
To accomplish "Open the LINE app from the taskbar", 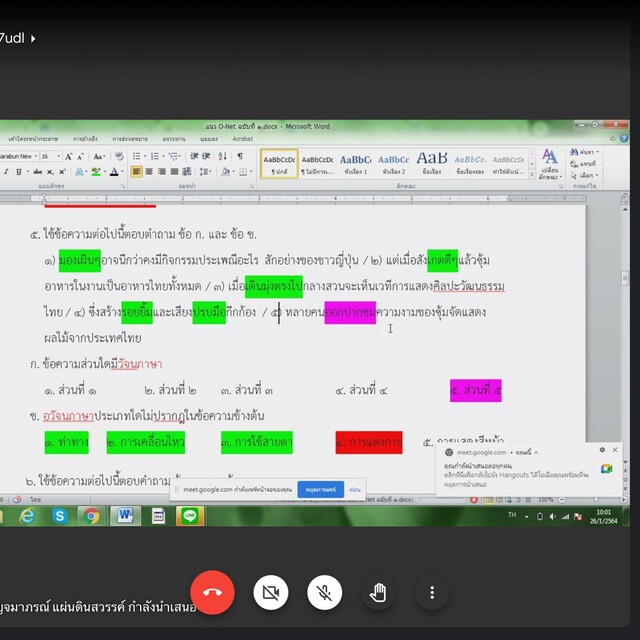I will pos(190,516).
